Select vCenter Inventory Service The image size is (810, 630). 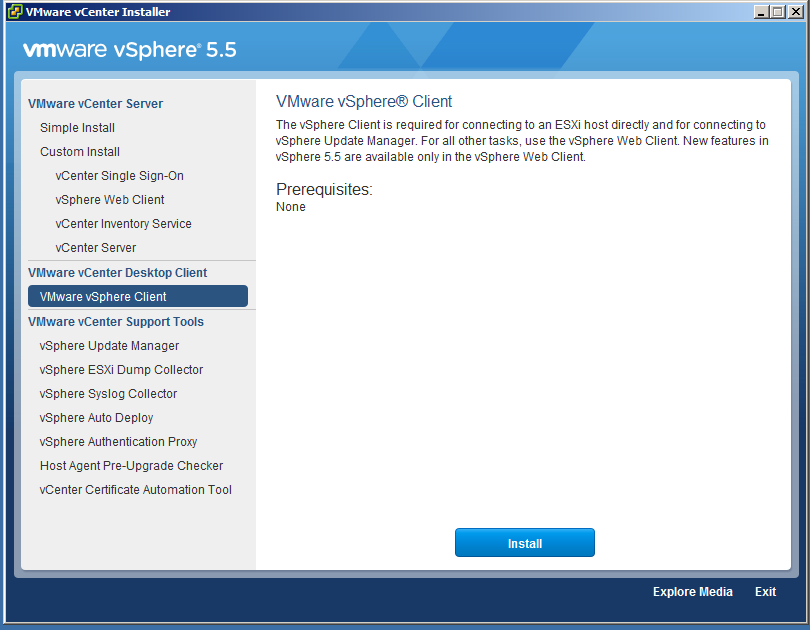[x=123, y=224]
